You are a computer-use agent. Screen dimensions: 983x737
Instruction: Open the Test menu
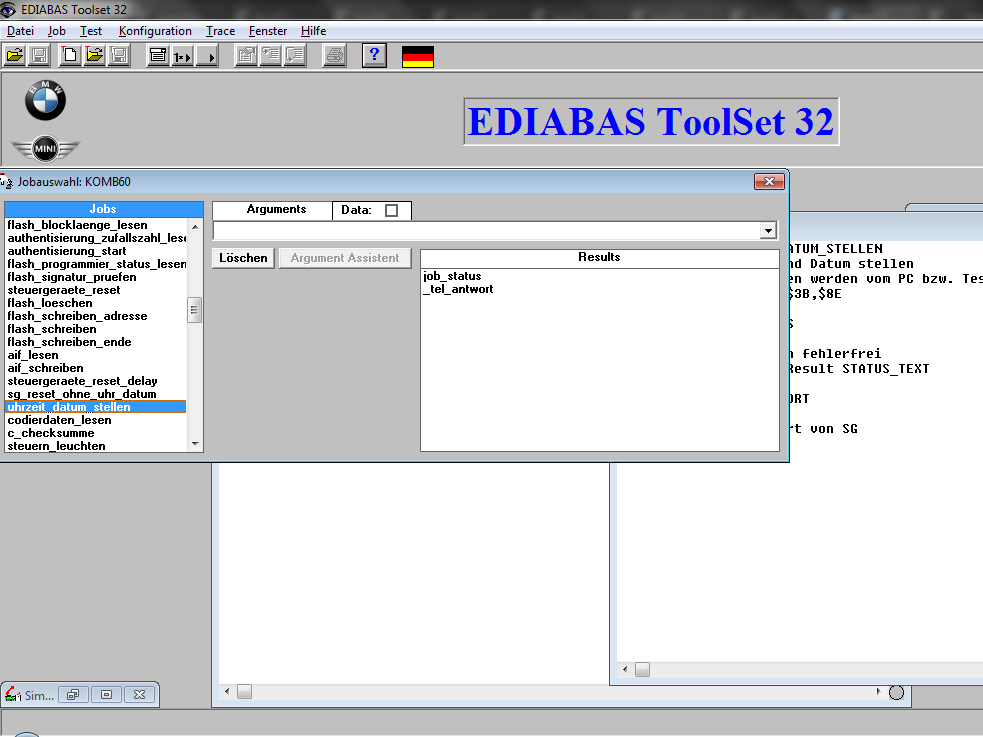point(90,31)
